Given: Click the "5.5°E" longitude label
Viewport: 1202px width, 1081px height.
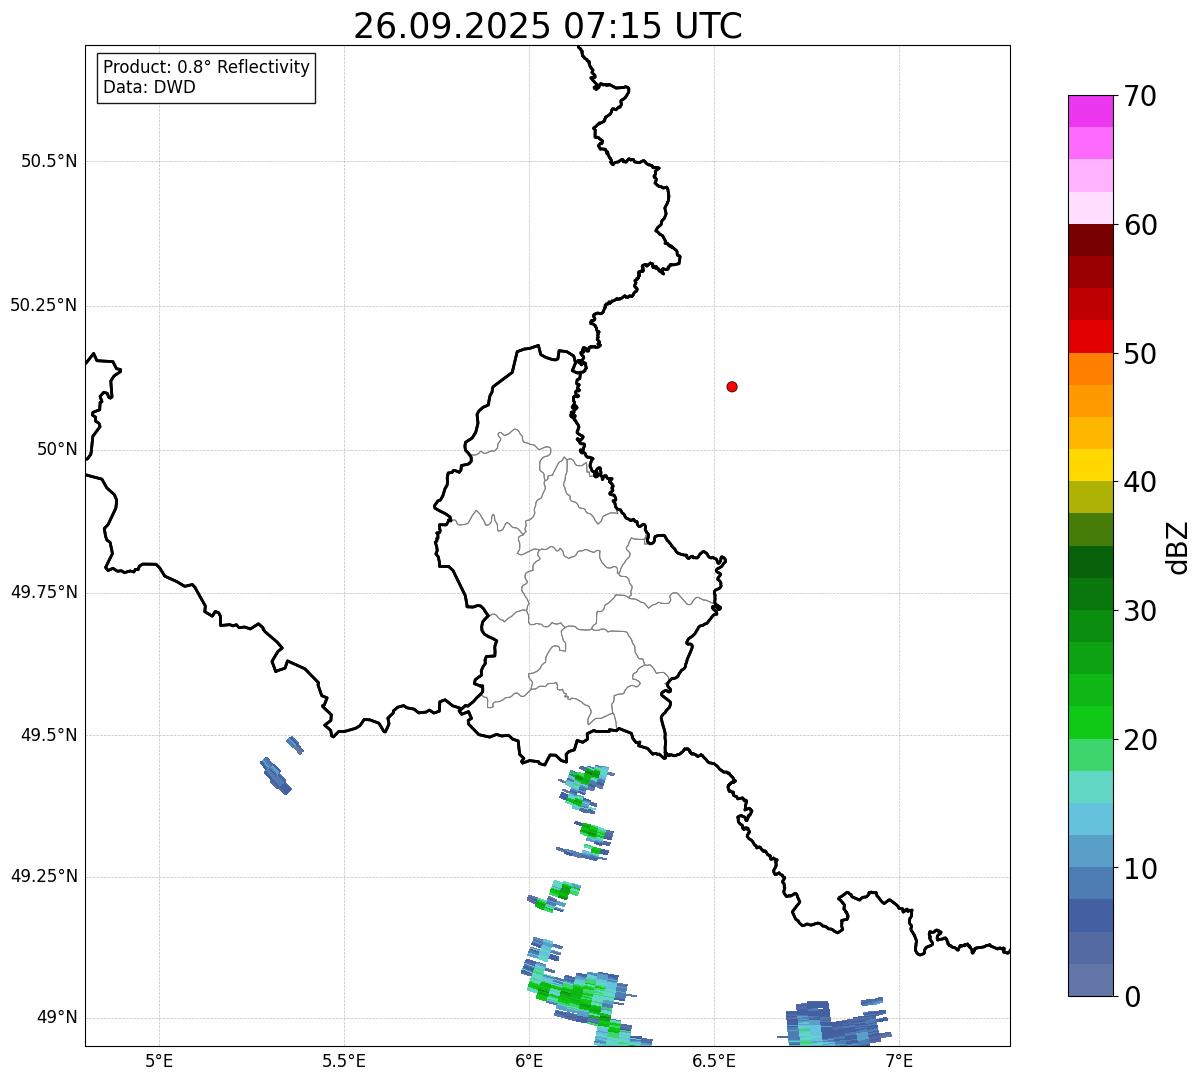Looking at the screenshot, I should click(344, 1060).
